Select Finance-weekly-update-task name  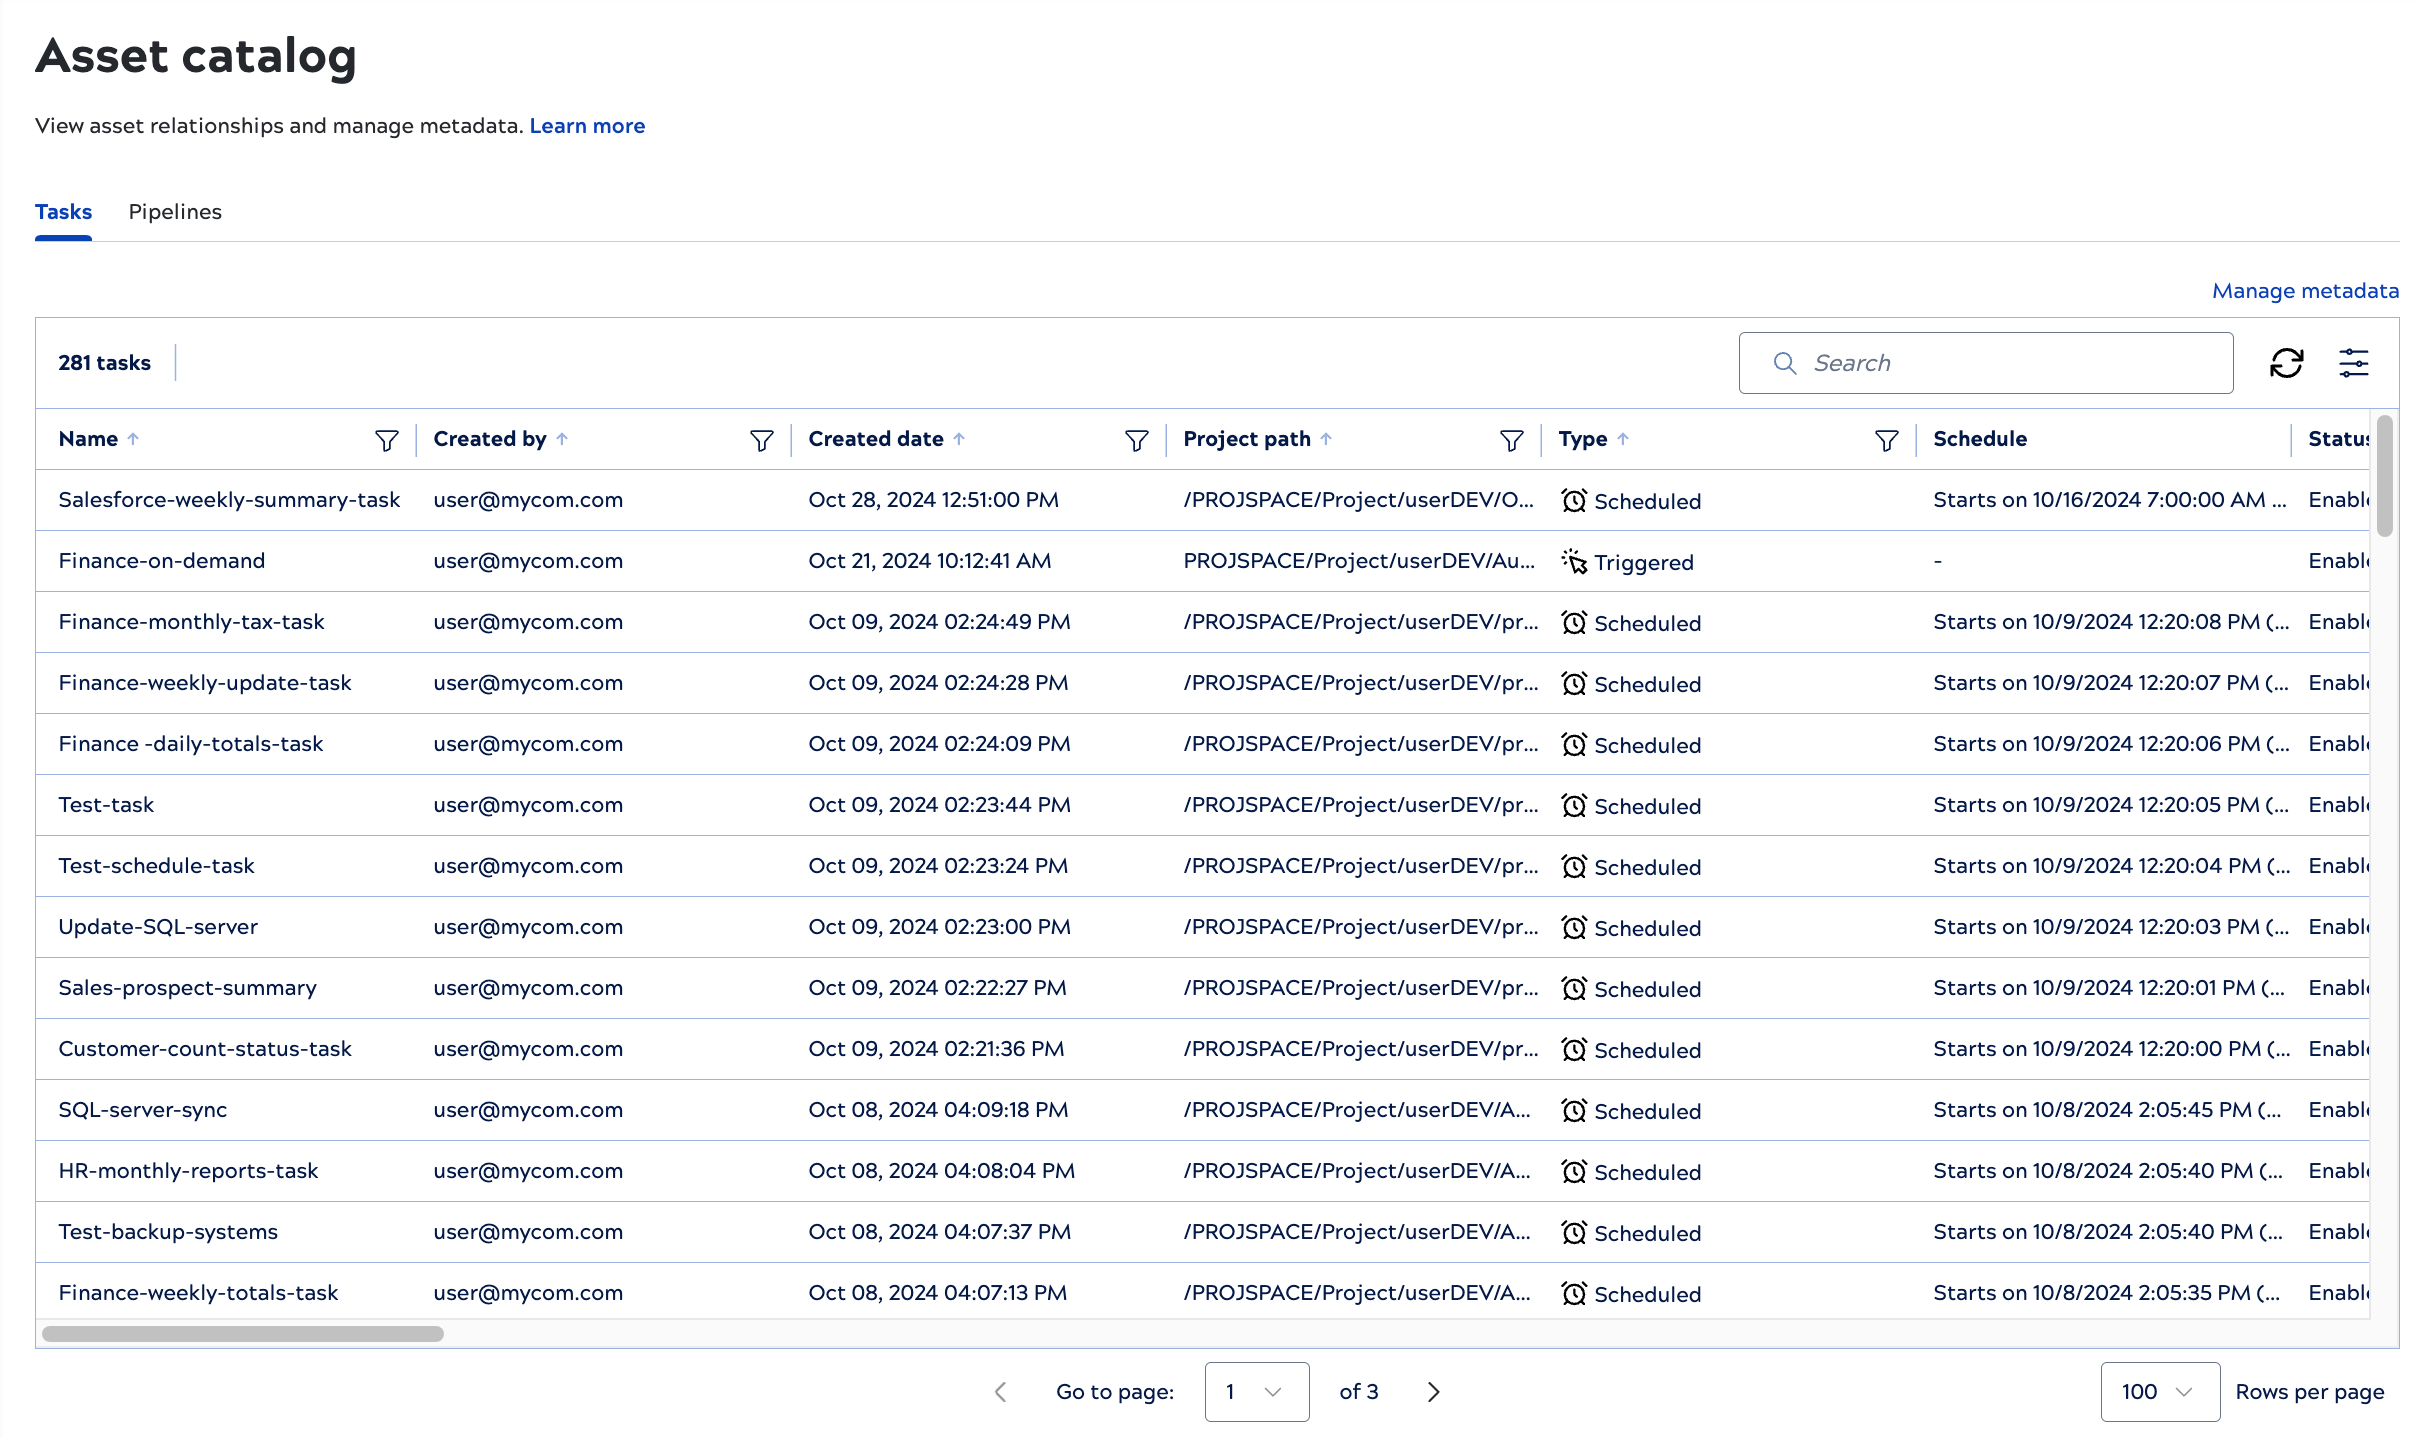(x=205, y=683)
